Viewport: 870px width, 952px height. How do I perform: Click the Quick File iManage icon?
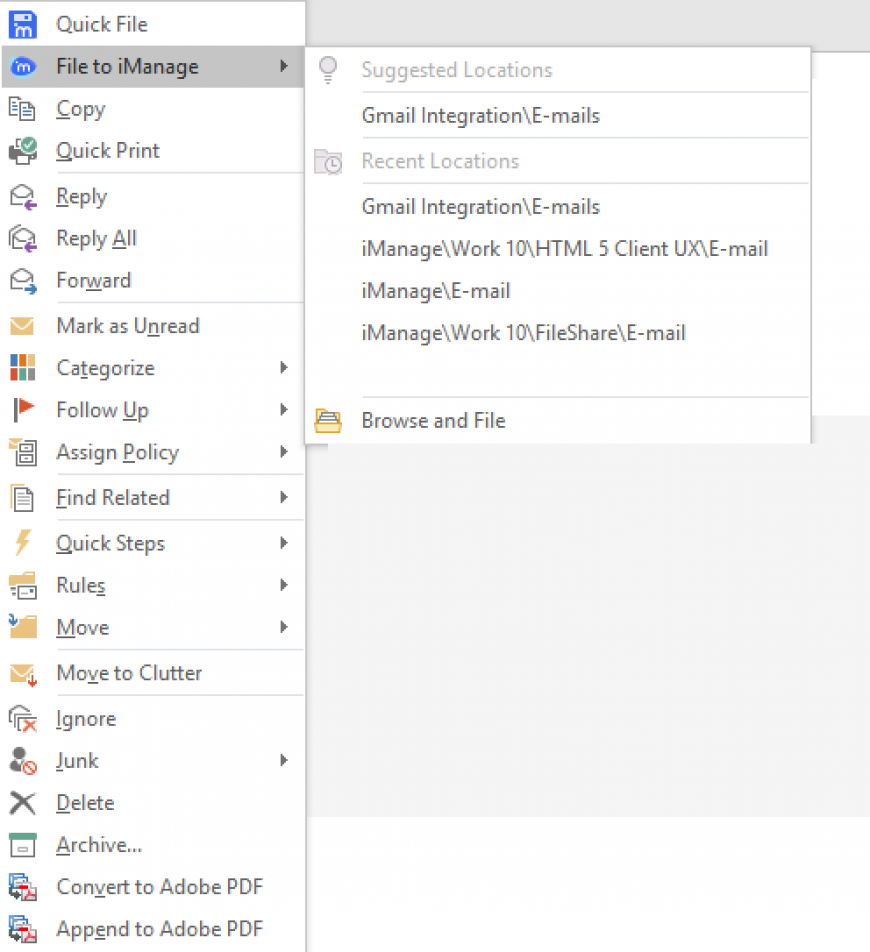(x=23, y=24)
